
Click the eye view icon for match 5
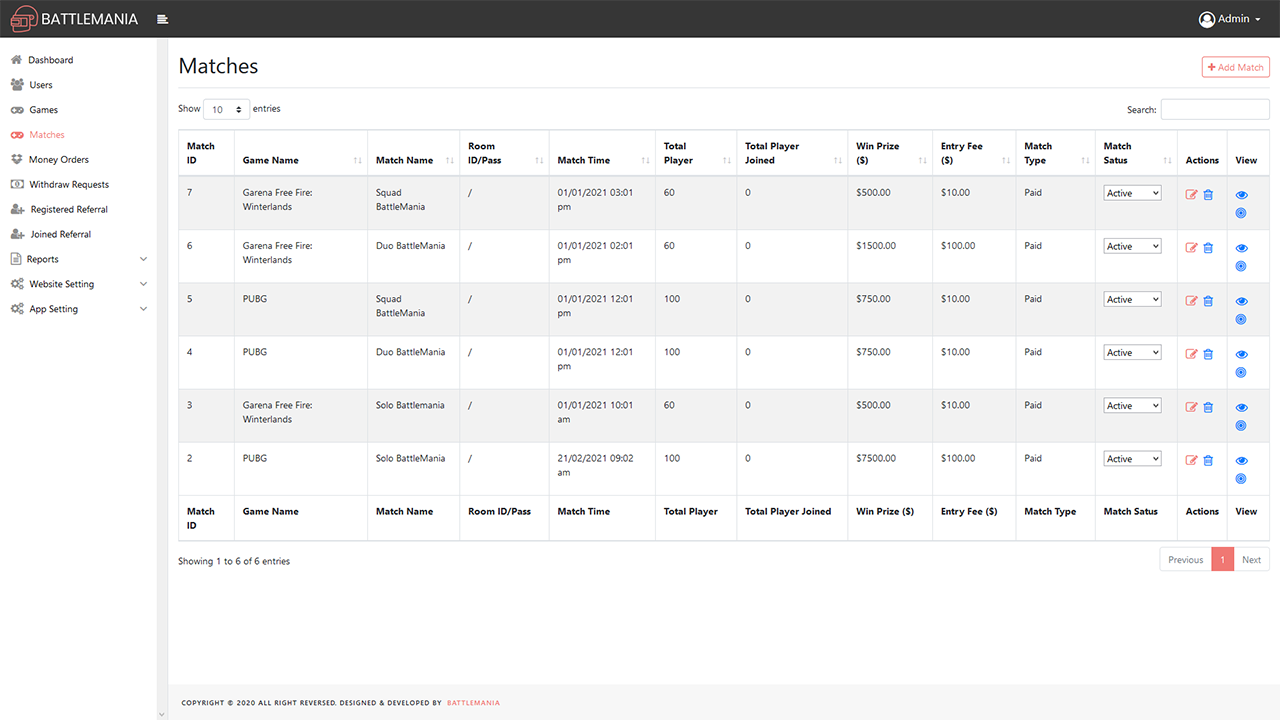tap(1241, 301)
